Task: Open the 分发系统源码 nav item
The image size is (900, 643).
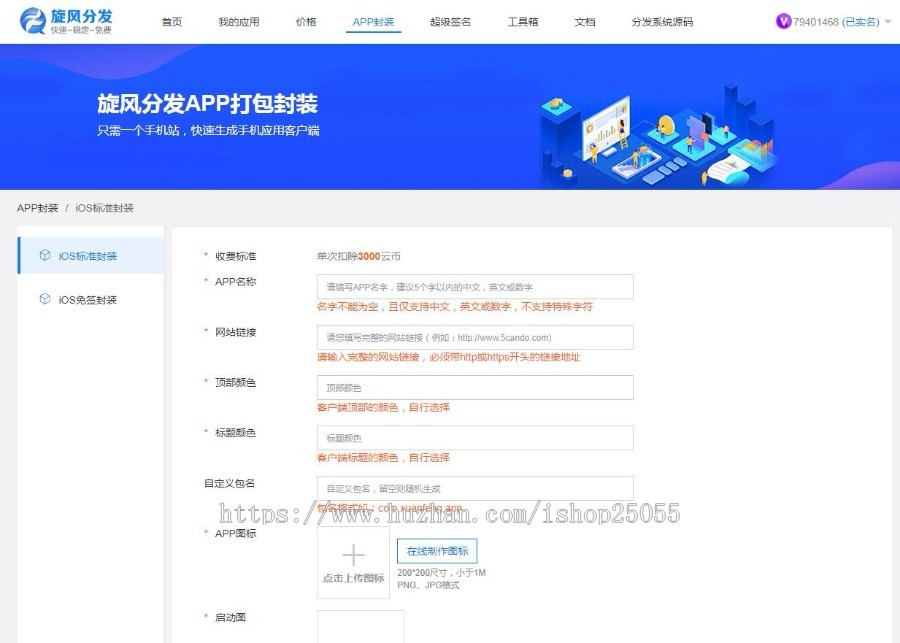Action: coord(660,20)
